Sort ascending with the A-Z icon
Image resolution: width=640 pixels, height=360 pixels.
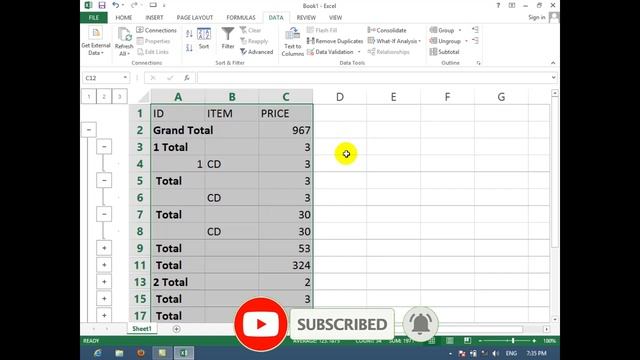click(189, 34)
